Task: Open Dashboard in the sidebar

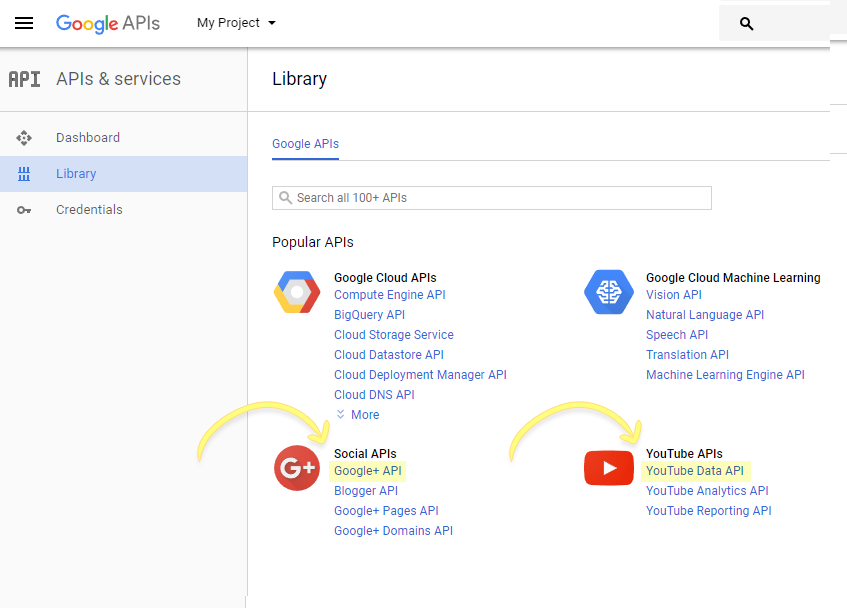Action: coord(88,138)
